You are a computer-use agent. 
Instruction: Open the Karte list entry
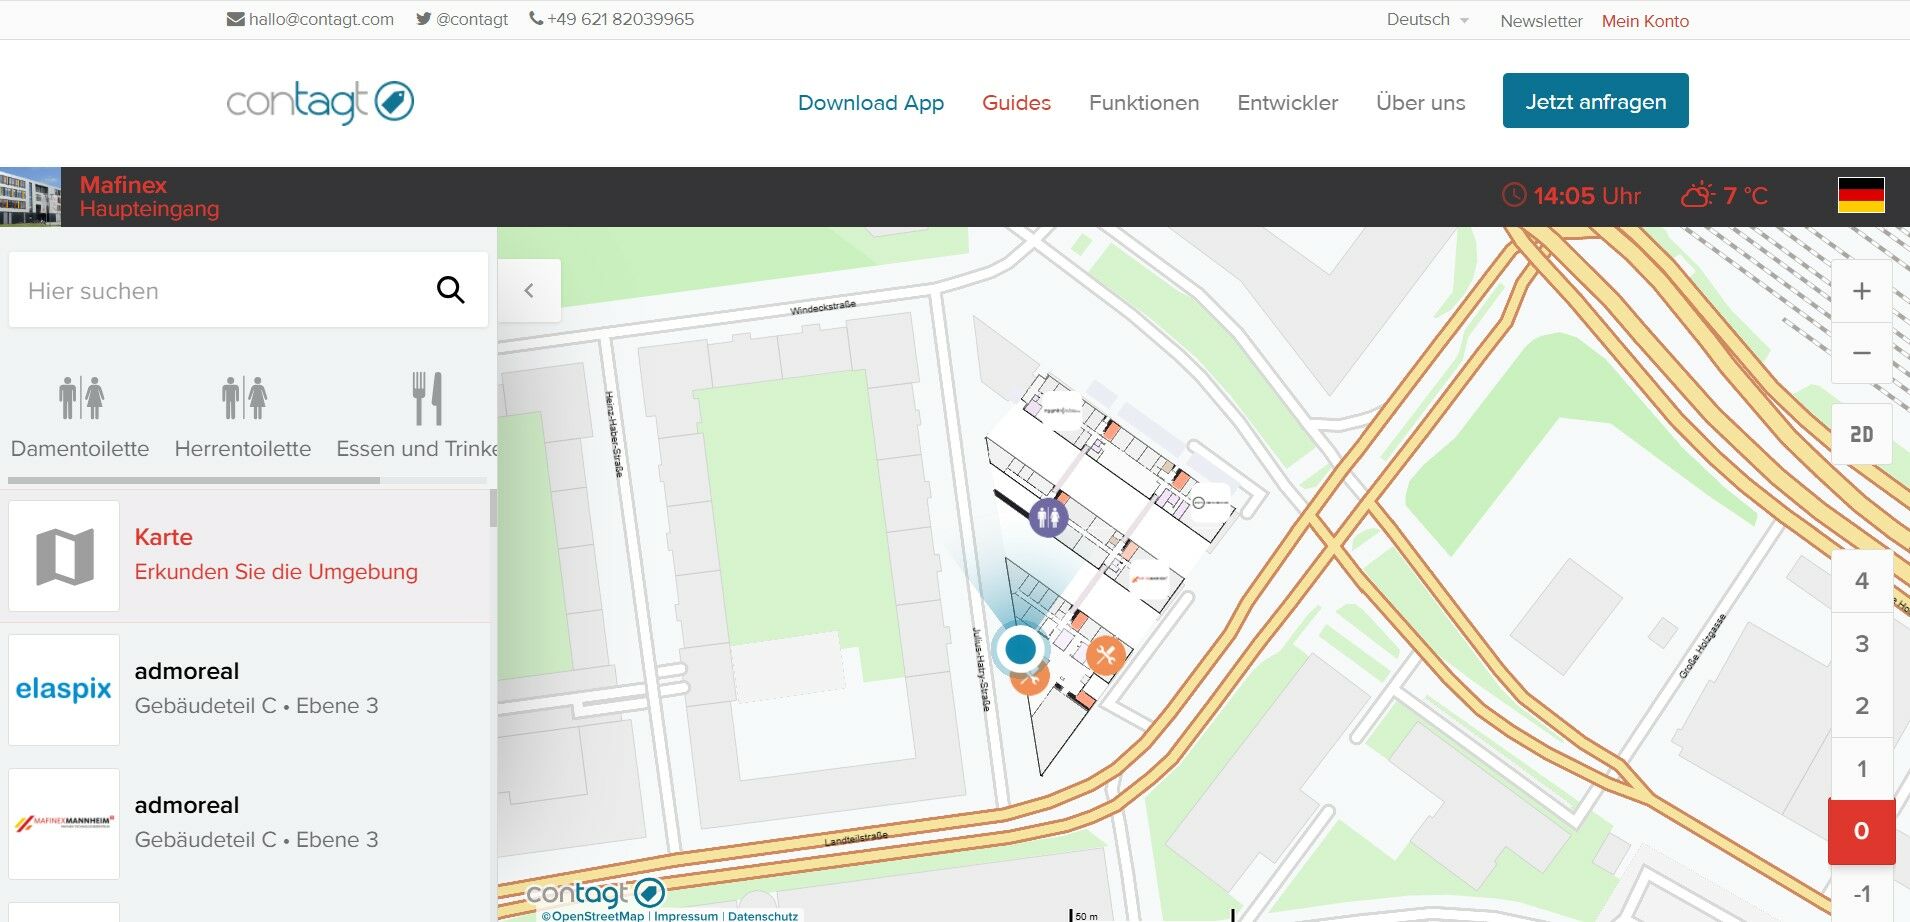(249, 555)
